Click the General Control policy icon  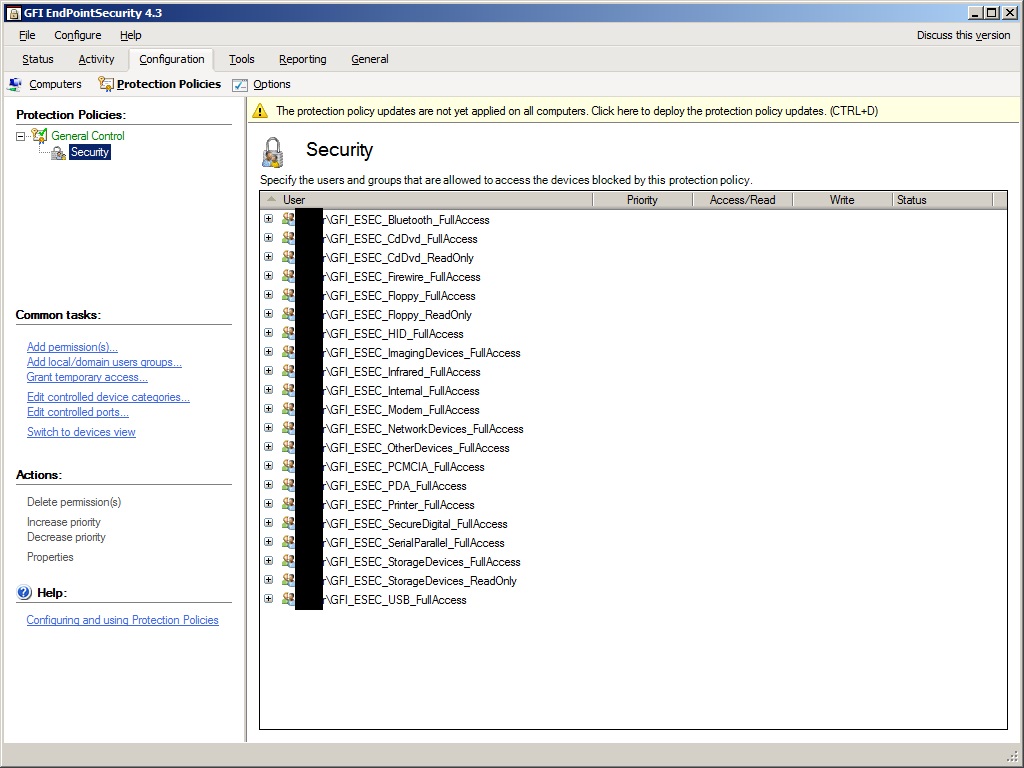click(40, 135)
